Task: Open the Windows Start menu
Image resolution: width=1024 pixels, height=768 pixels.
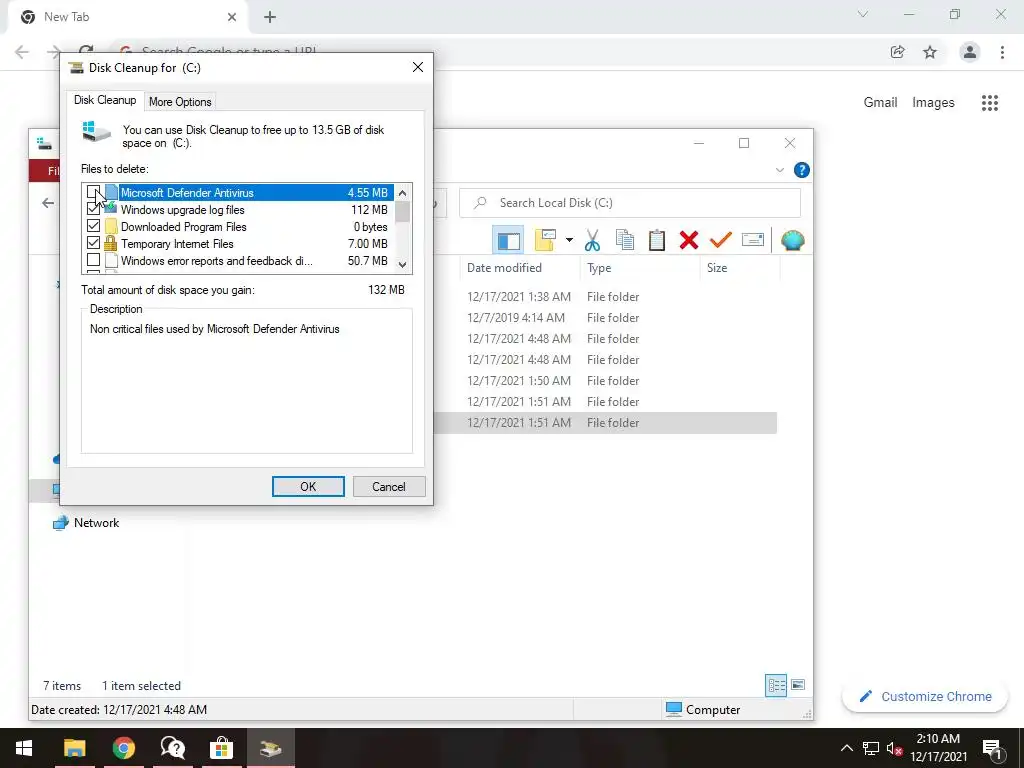Action: 24,748
